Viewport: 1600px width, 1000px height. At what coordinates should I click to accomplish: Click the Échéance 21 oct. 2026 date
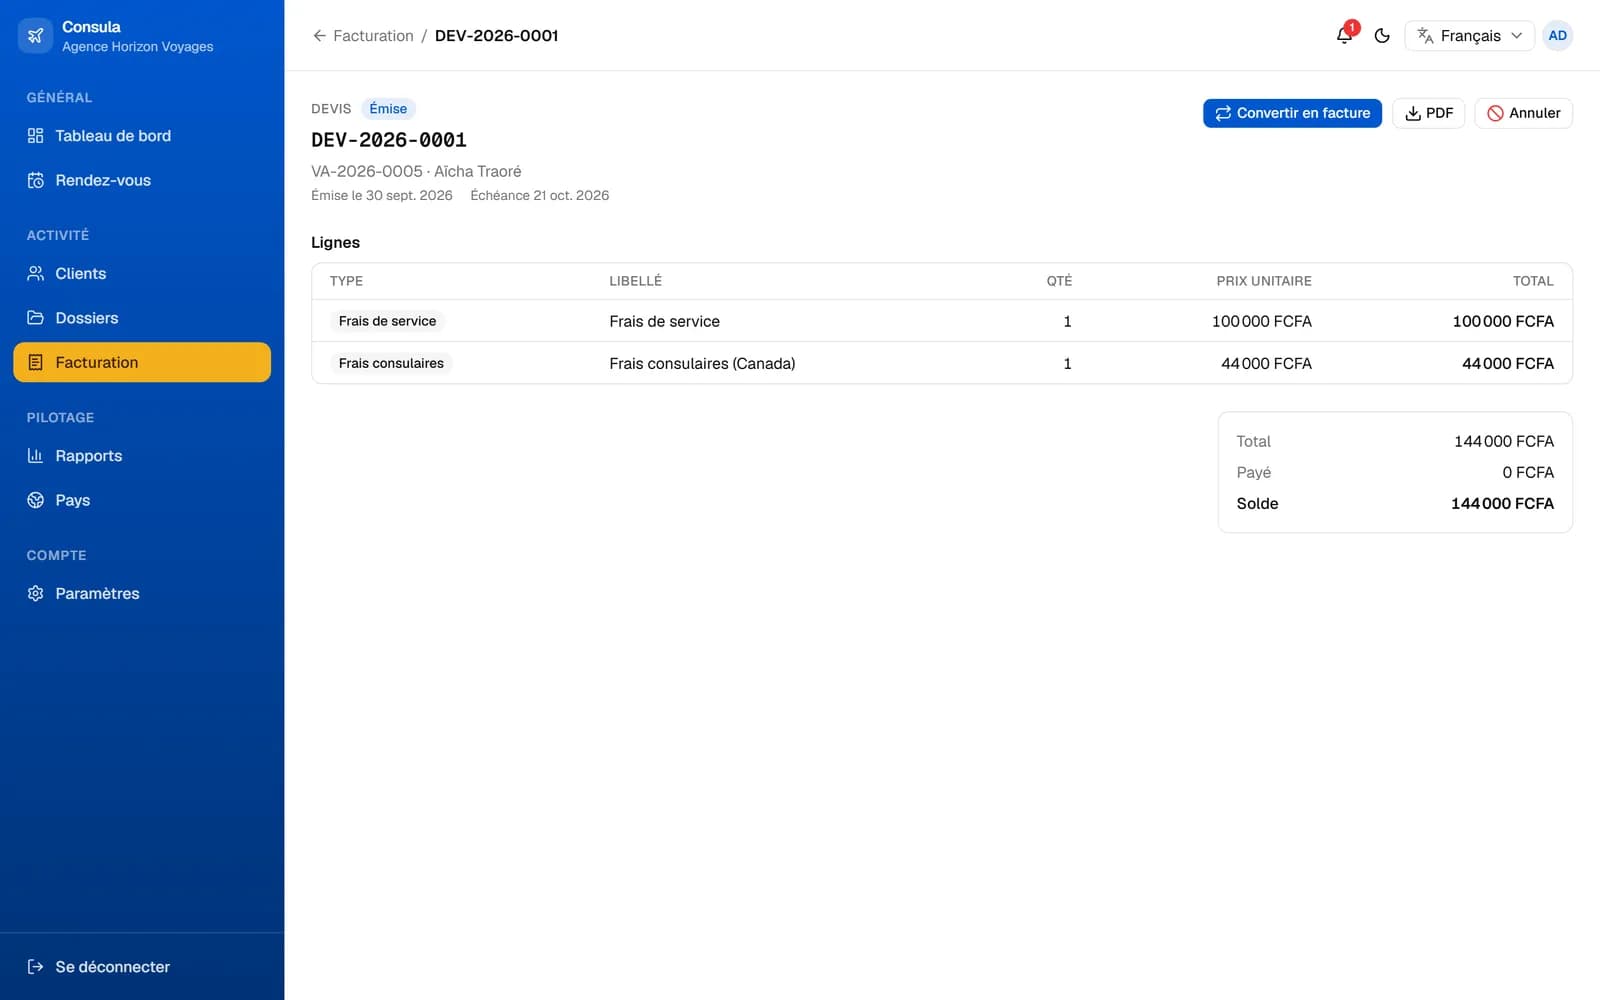(539, 196)
